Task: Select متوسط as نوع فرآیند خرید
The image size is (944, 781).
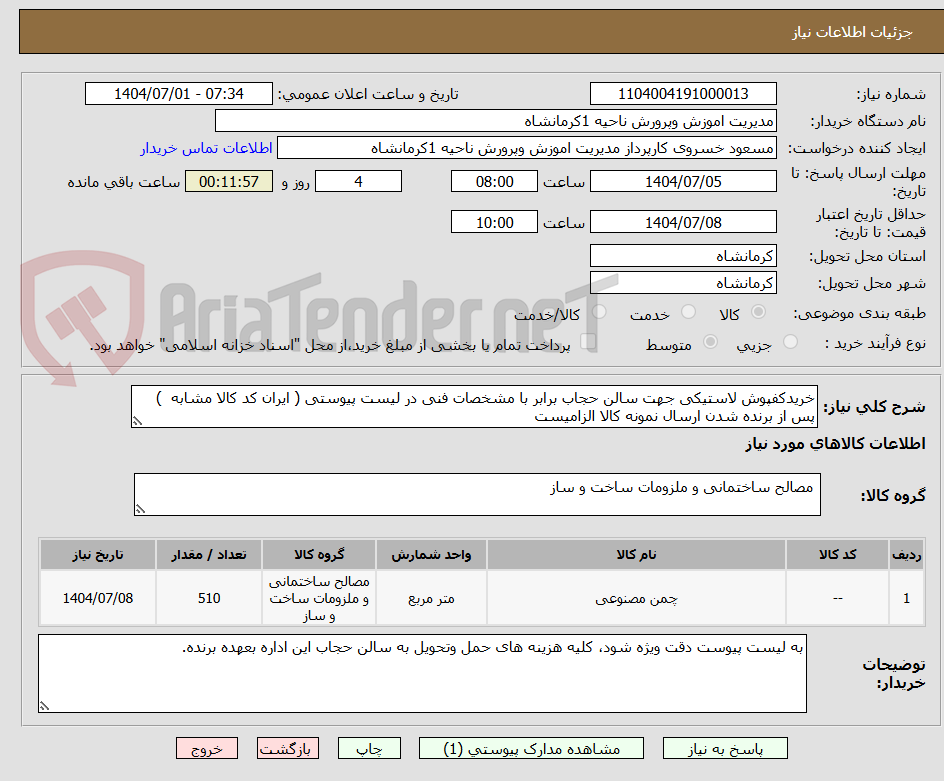Action: click(x=710, y=341)
